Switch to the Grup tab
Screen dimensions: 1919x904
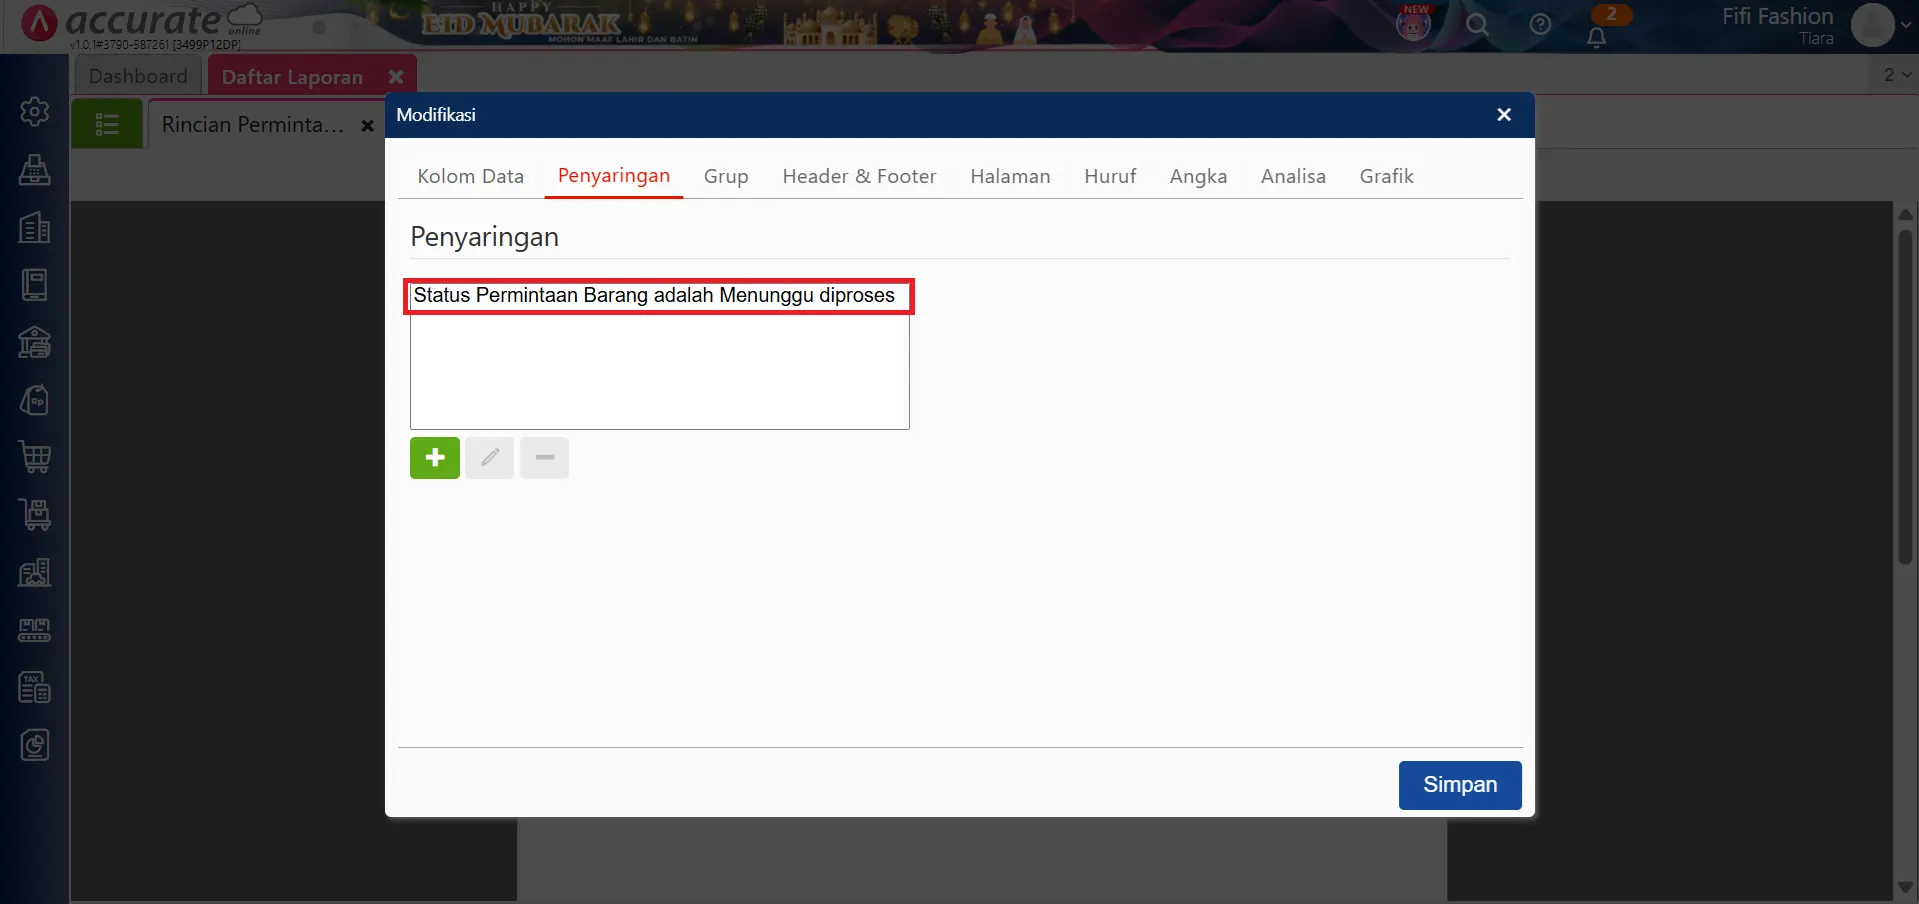coord(726,176)
